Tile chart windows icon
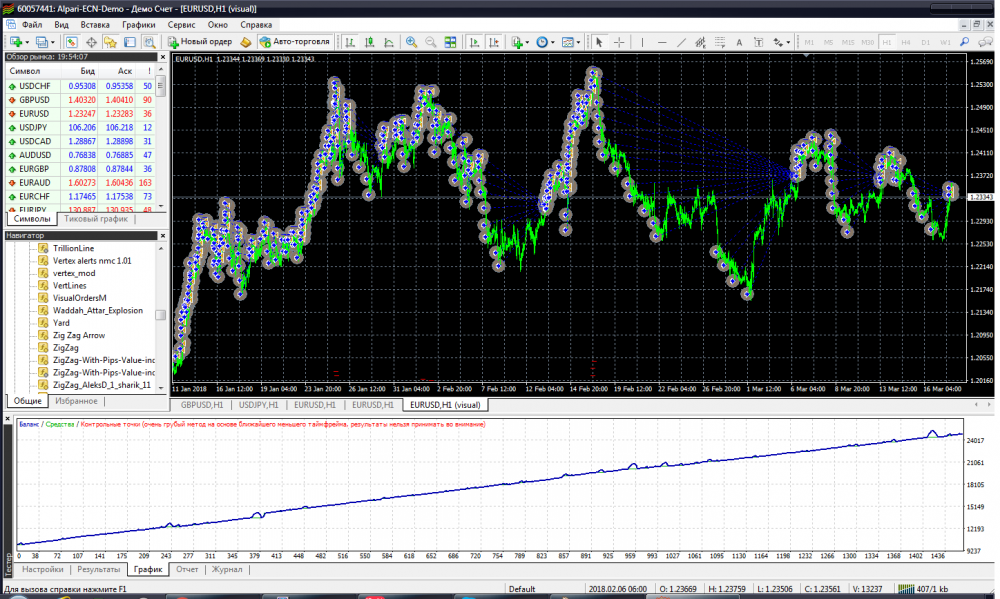1000x599 pixels. 450,42
